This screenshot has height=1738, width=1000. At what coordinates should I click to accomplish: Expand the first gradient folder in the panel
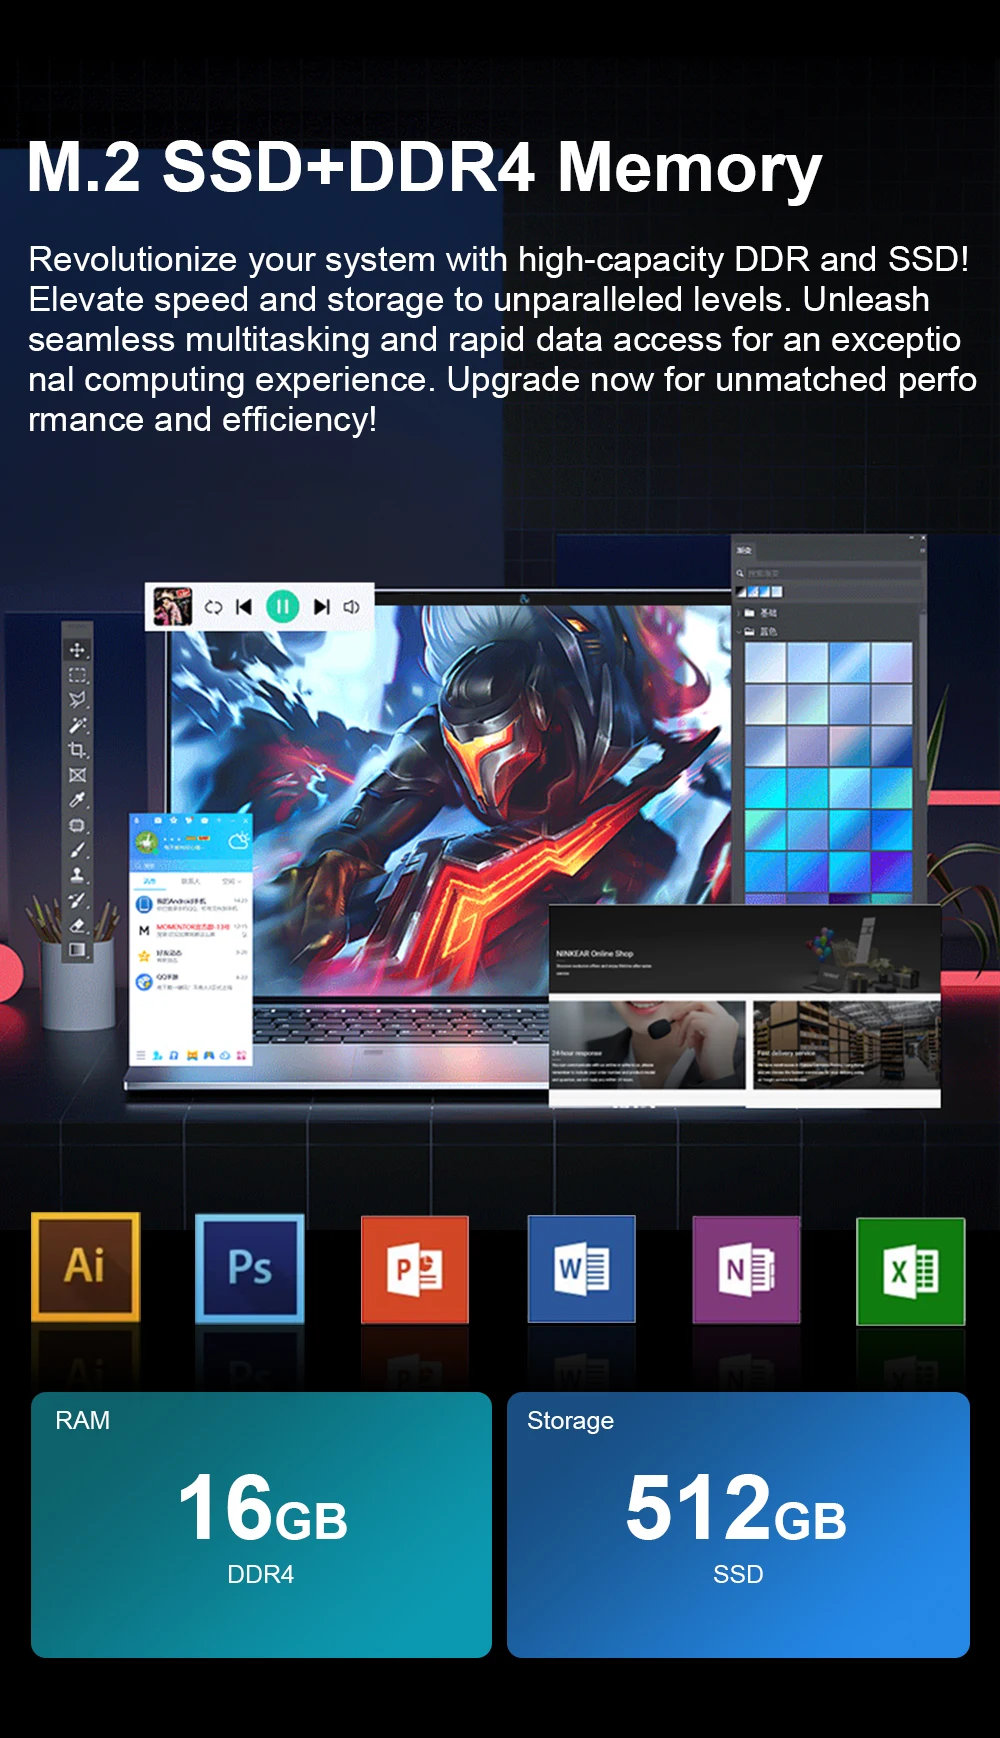pos(740,612)
